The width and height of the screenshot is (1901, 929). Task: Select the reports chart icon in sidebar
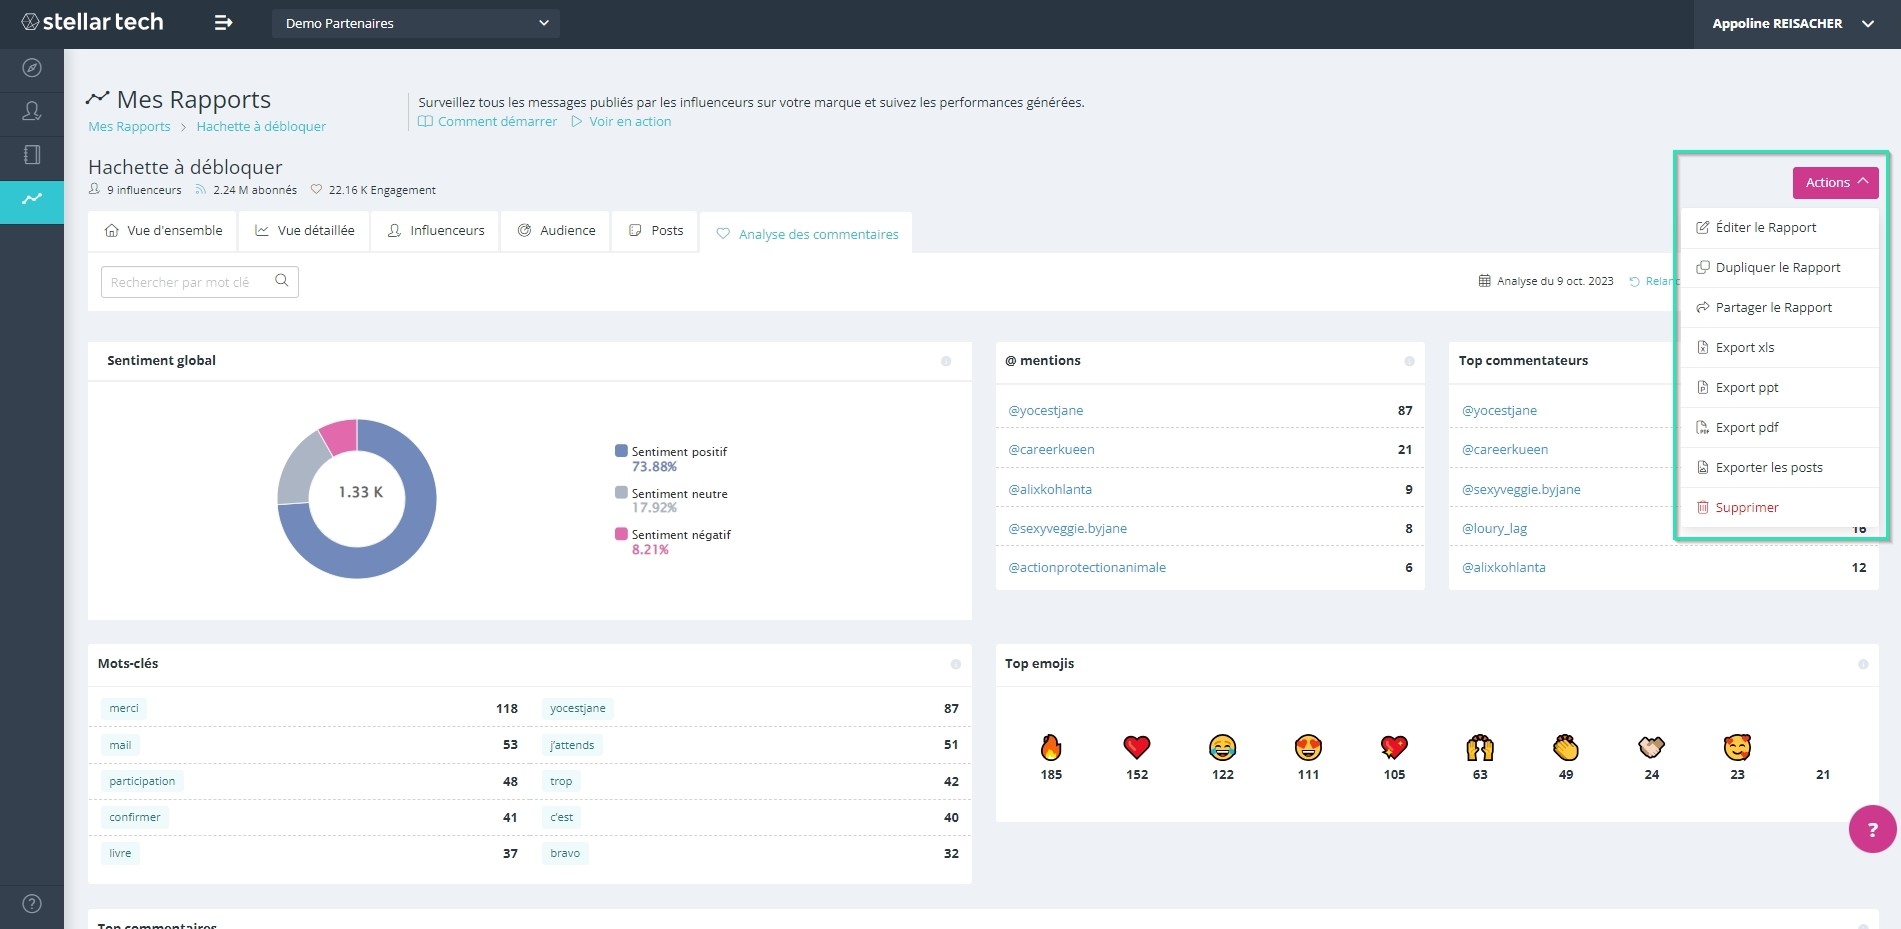click(32, 199)
